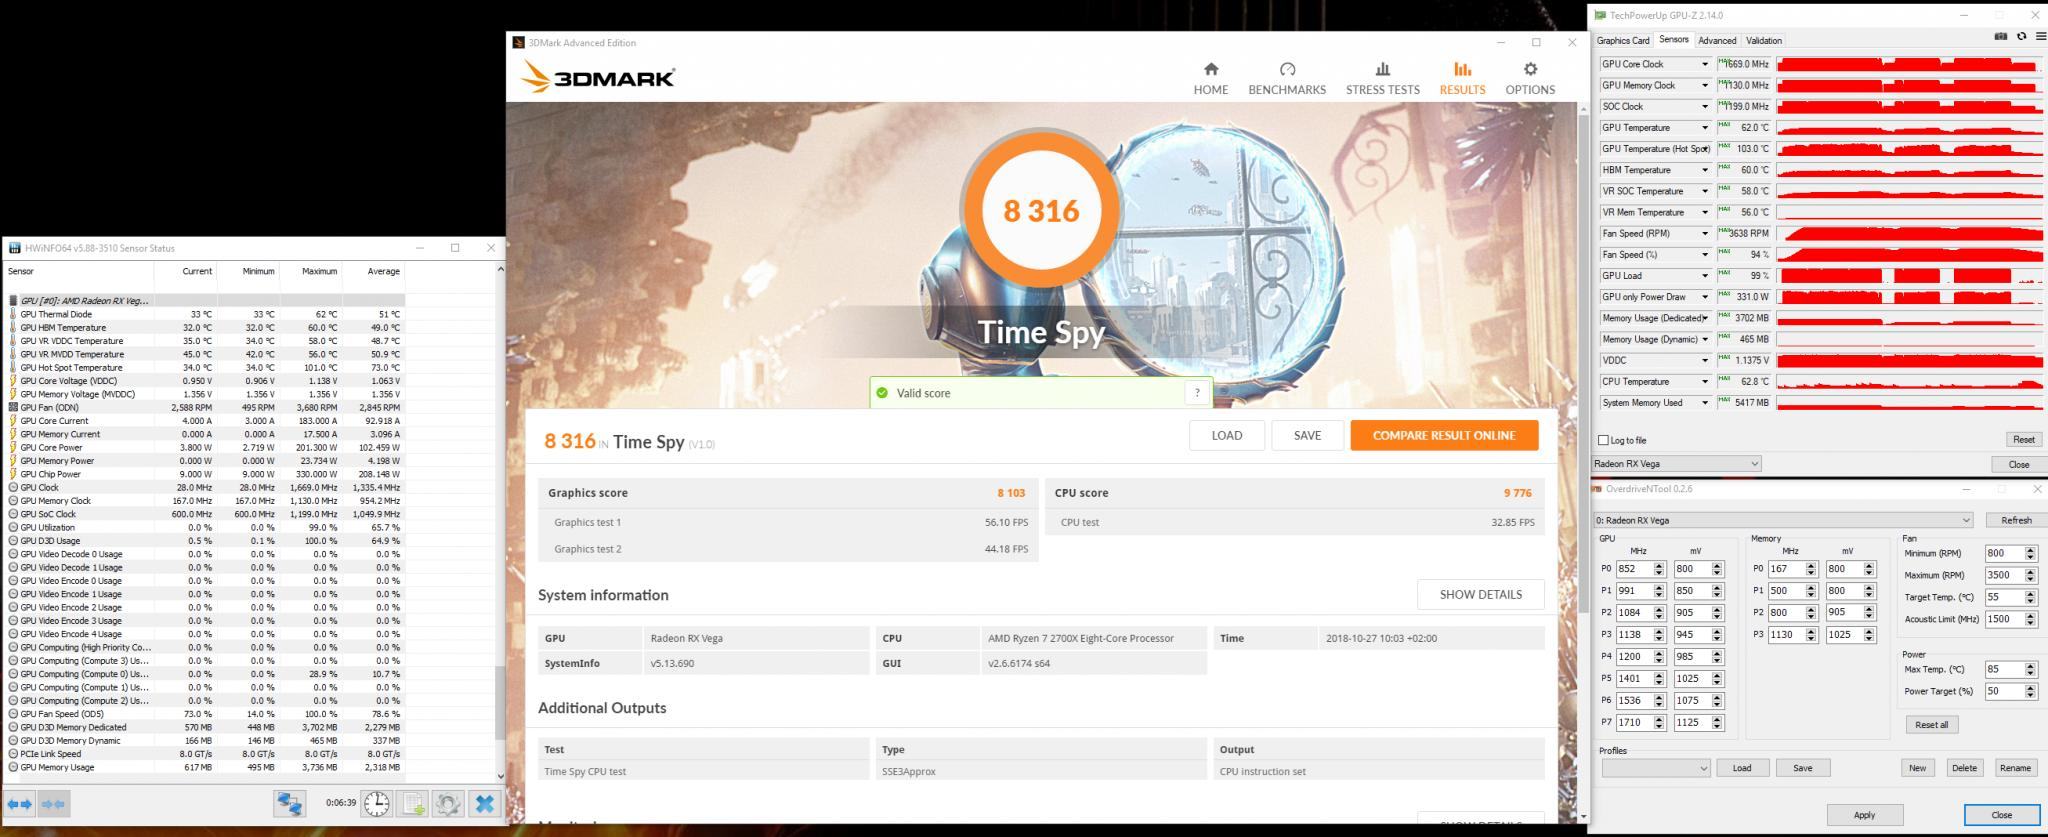This screenshot has height=837, width=2048.
Task: Click HWiNFO sensor list scrollbar thumb
Action: (500, 703)
